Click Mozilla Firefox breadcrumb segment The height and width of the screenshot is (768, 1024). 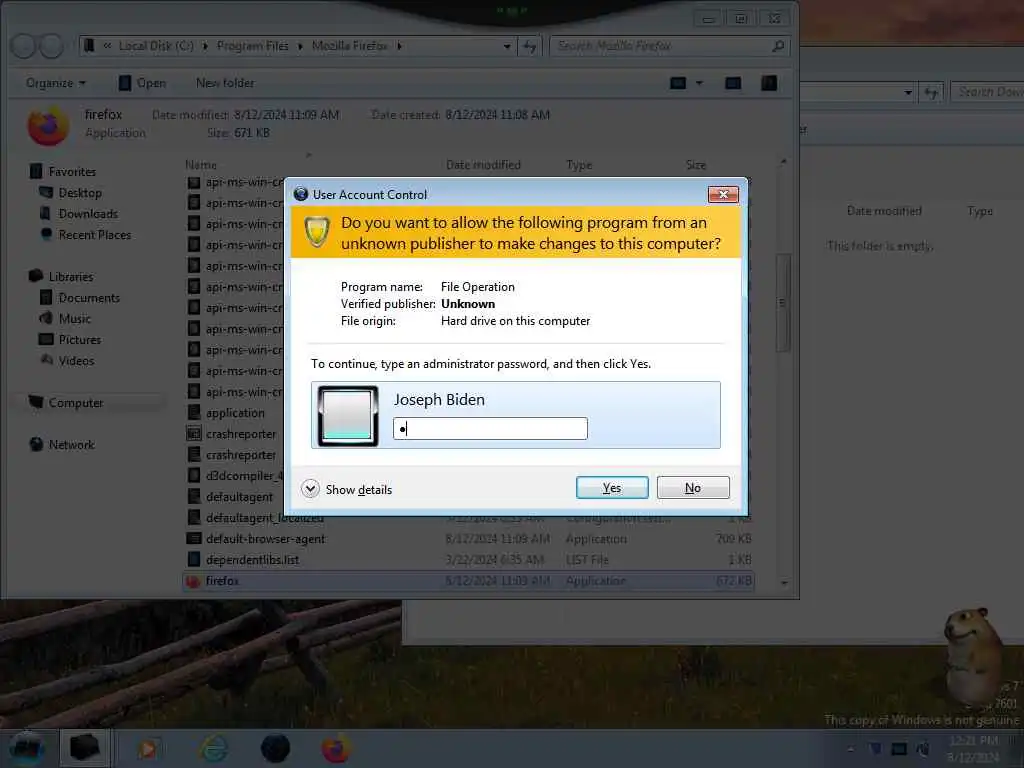tap(349, 46)
